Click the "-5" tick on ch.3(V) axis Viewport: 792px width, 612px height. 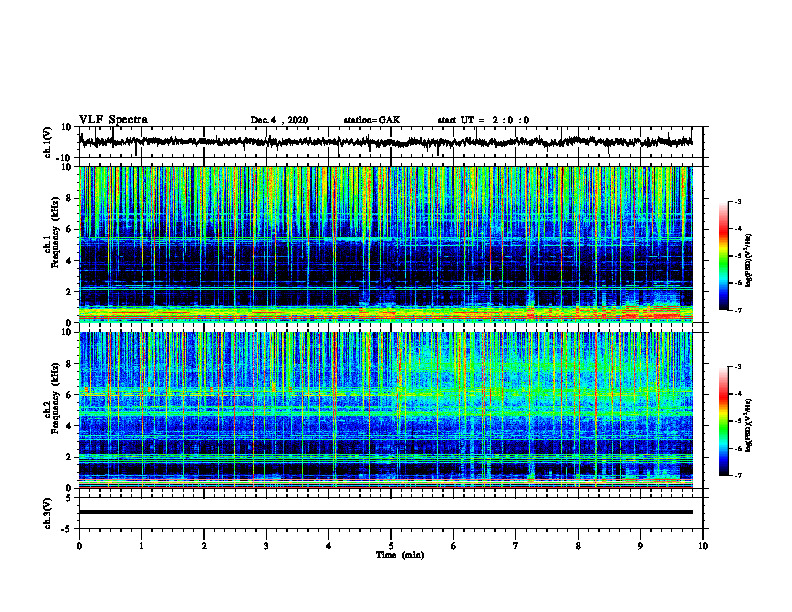coord(67,529)
